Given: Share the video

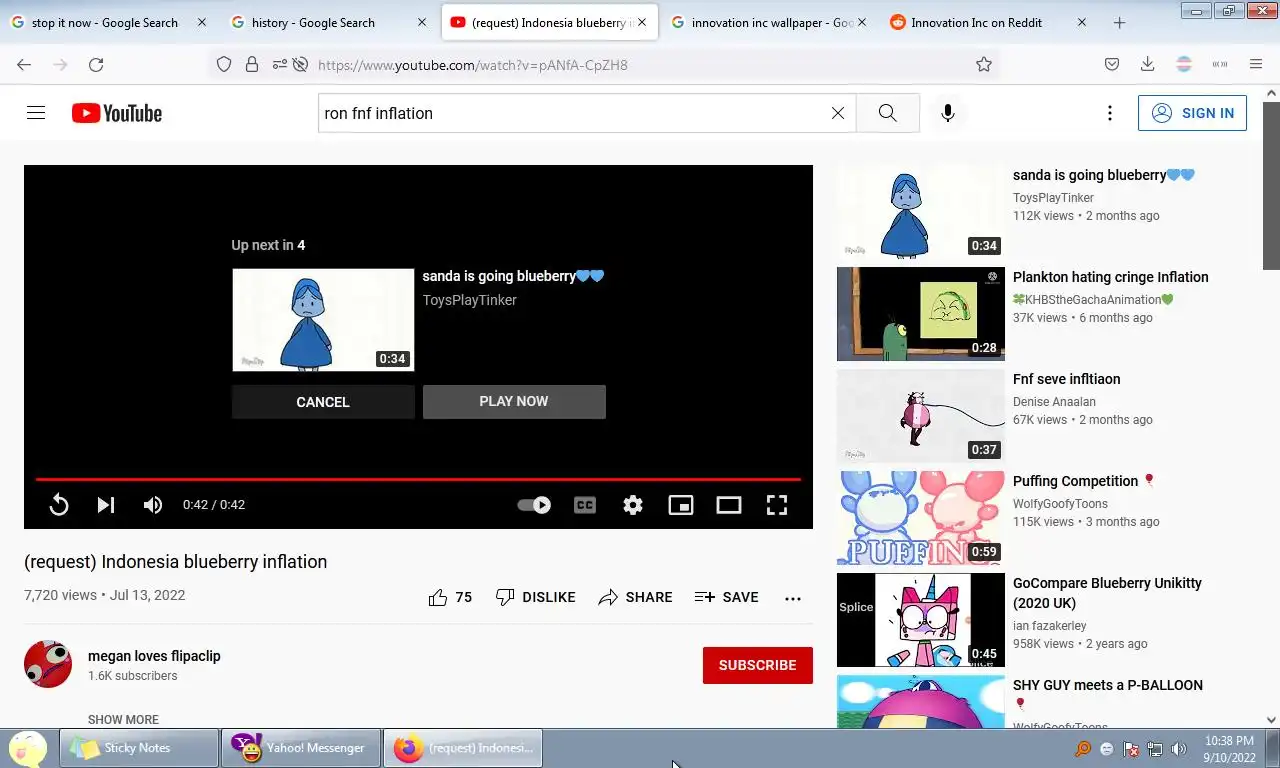Looking at the screenshot, I should point(635,597).
